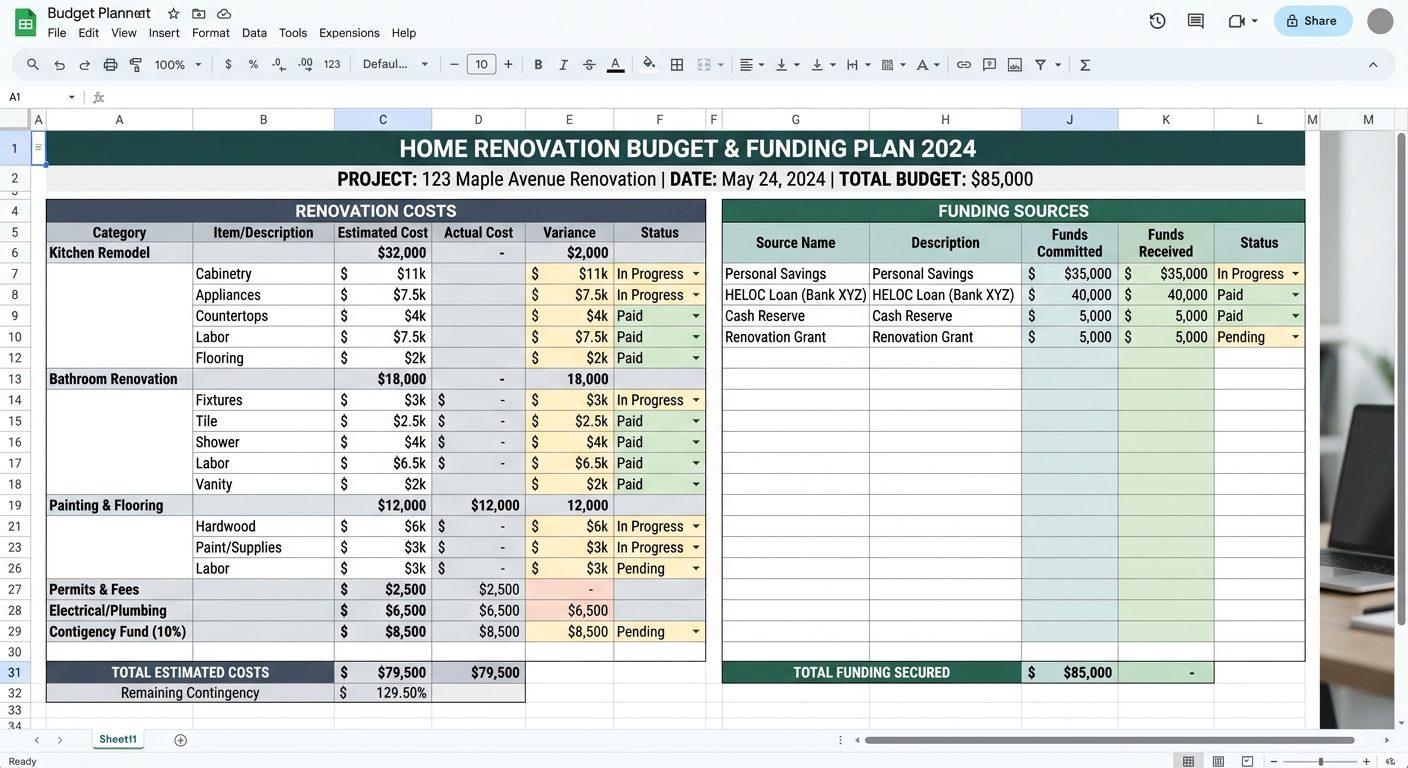Click the font size input field

click(481, 64)
